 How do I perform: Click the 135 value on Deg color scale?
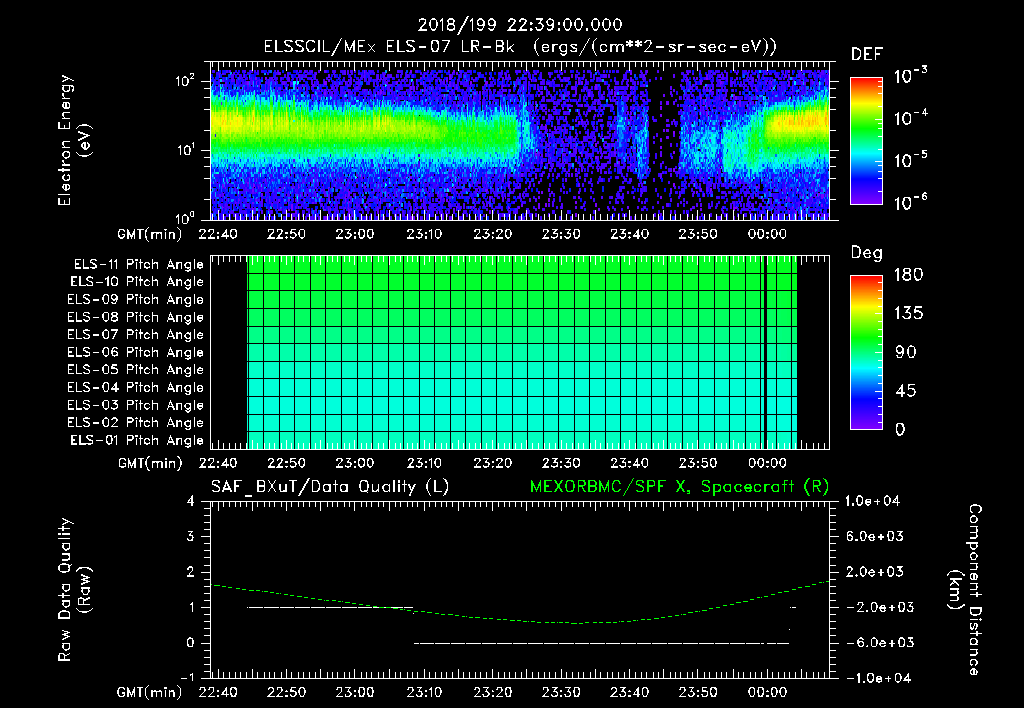(x=908, y=314)
